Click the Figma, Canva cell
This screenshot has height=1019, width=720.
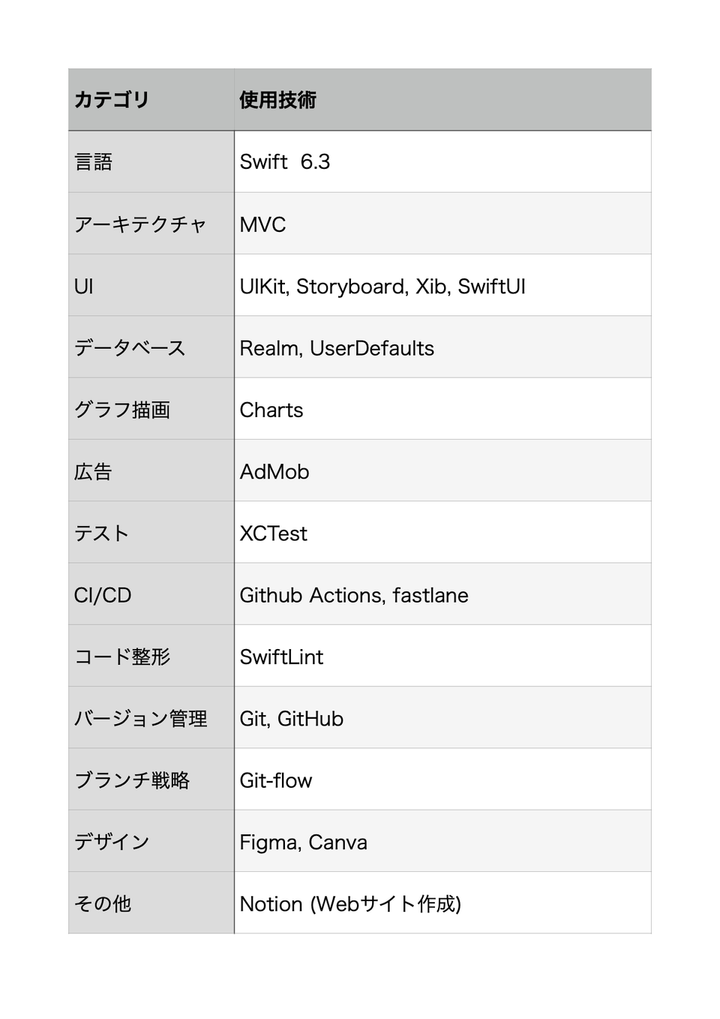(303, 842)
